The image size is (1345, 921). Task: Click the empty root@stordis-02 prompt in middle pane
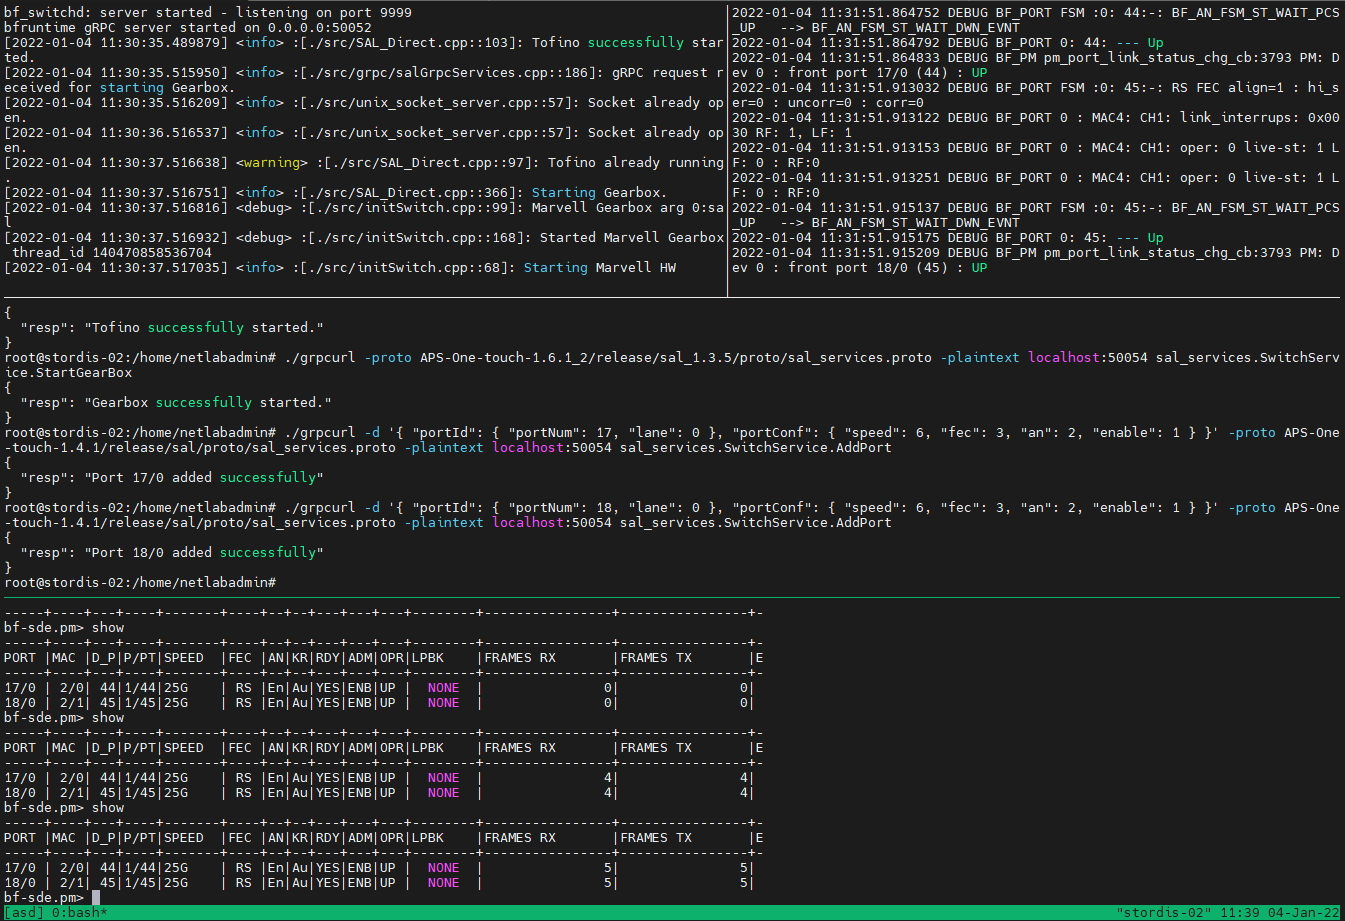(x=140, y=583)
